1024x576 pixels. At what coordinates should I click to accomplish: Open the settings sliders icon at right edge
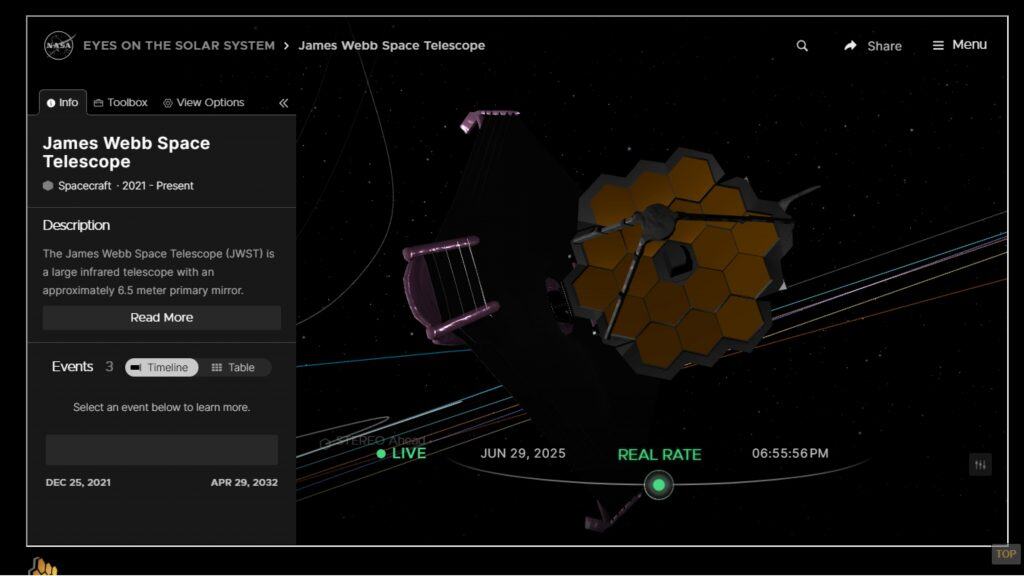pos(980,465)
